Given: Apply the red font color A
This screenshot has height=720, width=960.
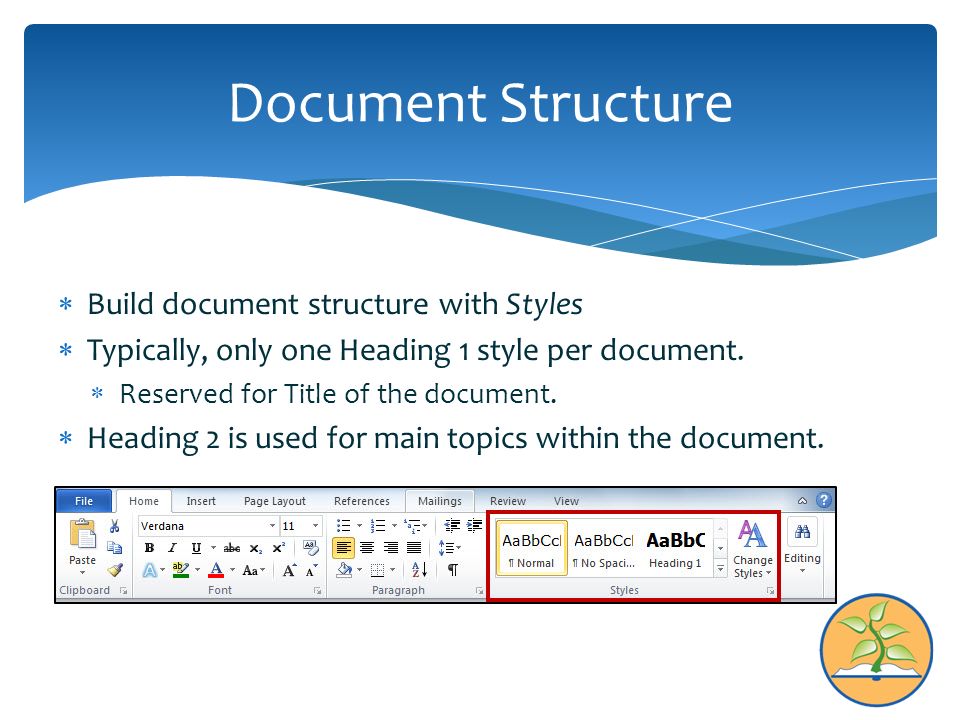Looking at the screenshot, I should pyautogui.click(x=216, y=571).
